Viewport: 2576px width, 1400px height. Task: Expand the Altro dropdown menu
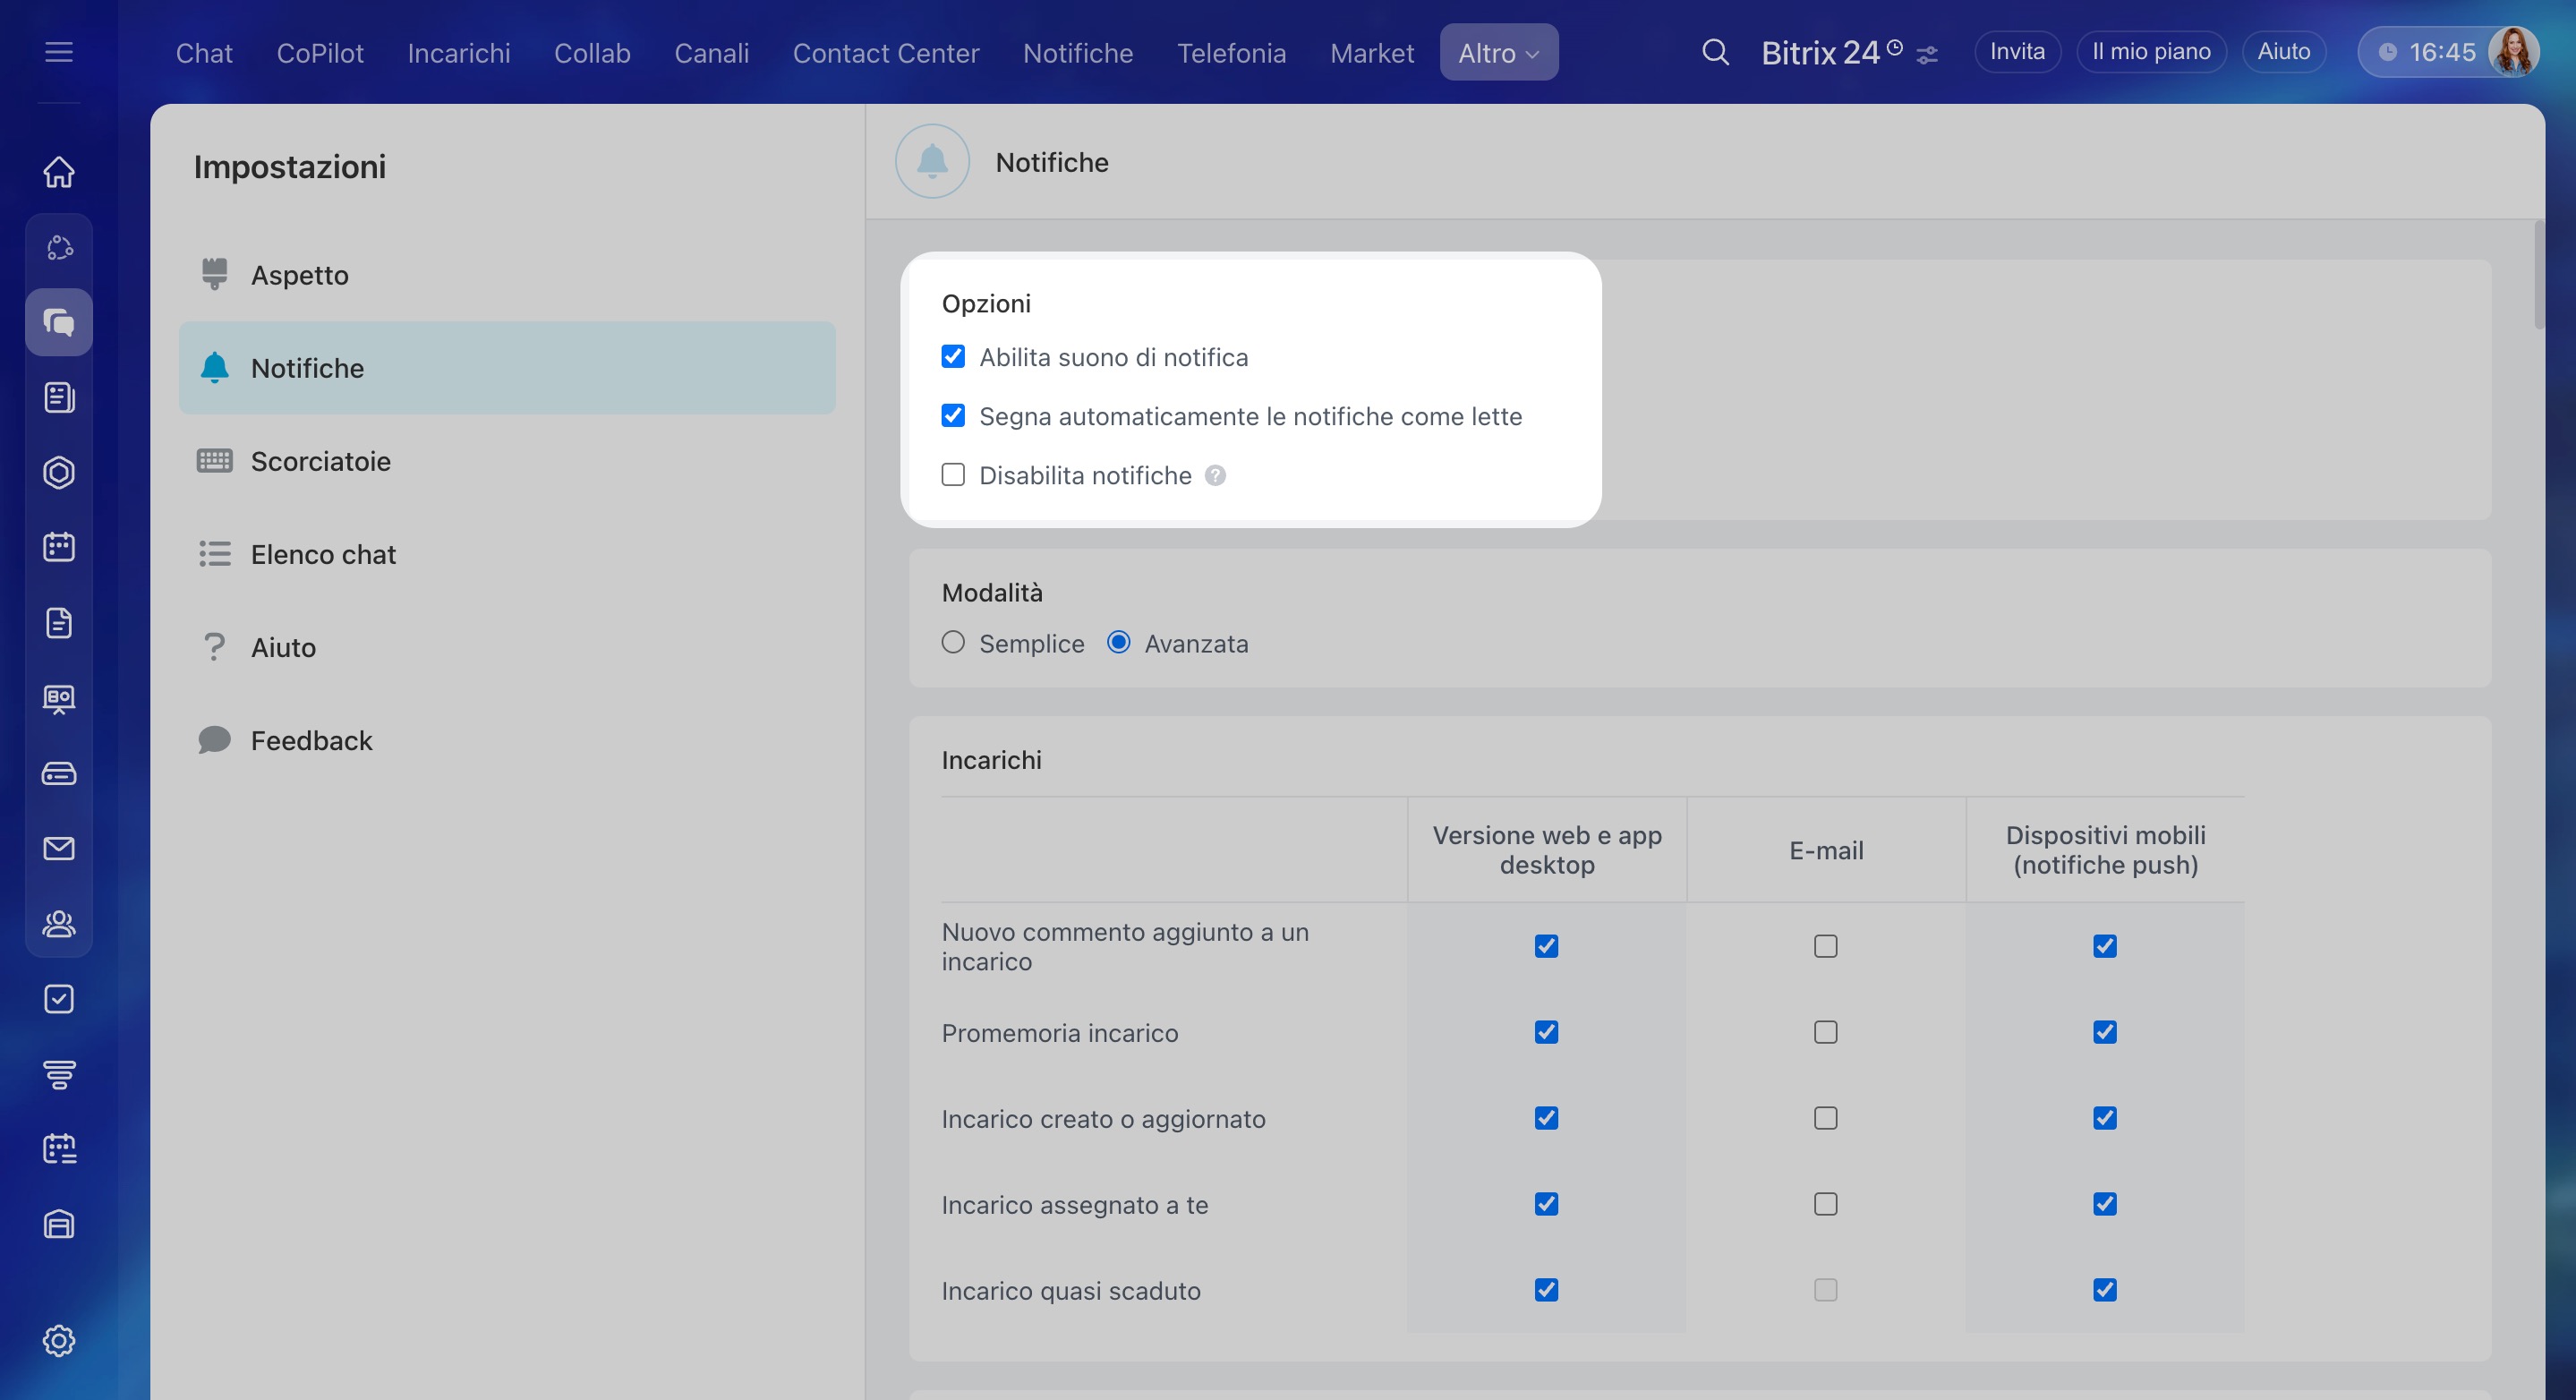click(x=1498, y=53)
